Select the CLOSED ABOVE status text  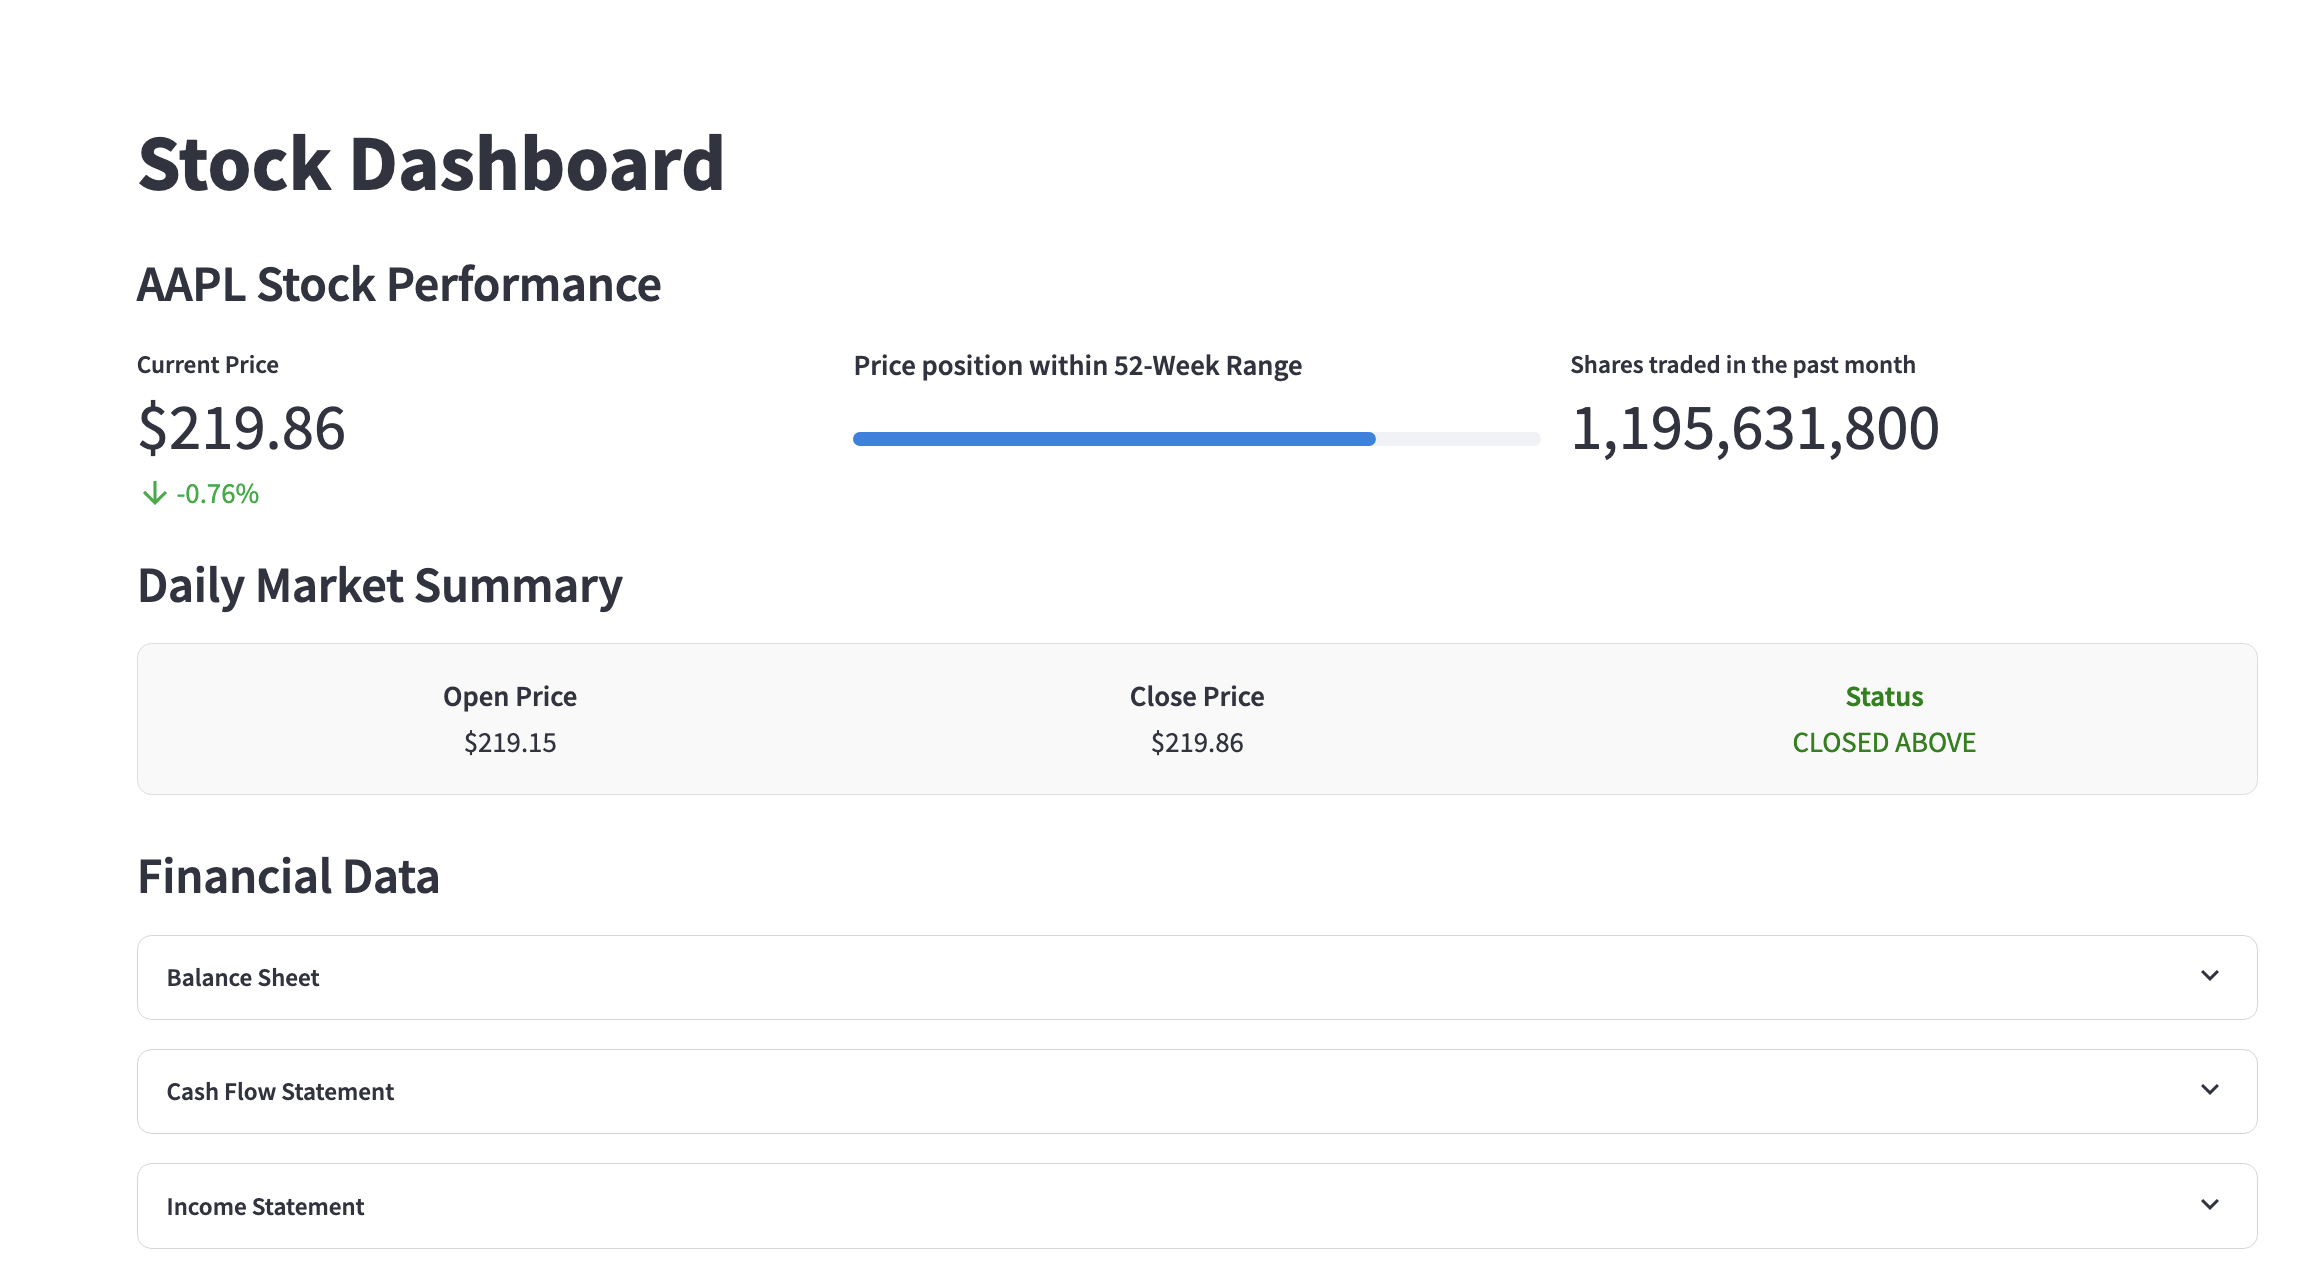[x=1883, y=743]
